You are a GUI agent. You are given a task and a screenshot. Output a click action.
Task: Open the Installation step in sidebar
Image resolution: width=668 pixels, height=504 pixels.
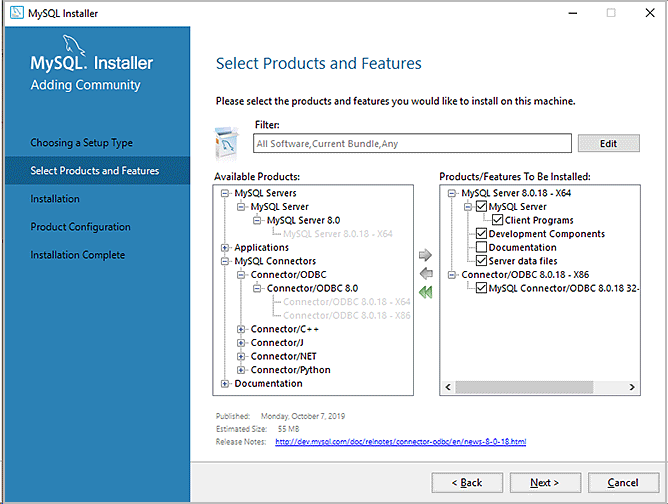point(55,199)
